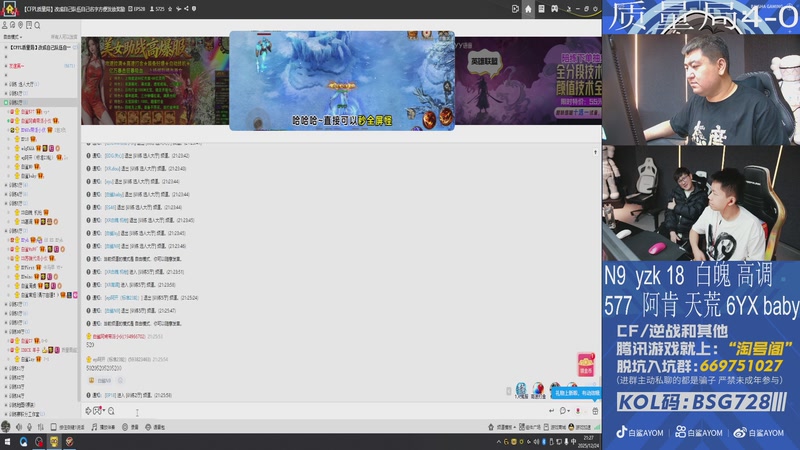Open the mini-game controller icon beside the chat input
The width and height of the screenshot is (800, 450).
(x=98, y=411)
